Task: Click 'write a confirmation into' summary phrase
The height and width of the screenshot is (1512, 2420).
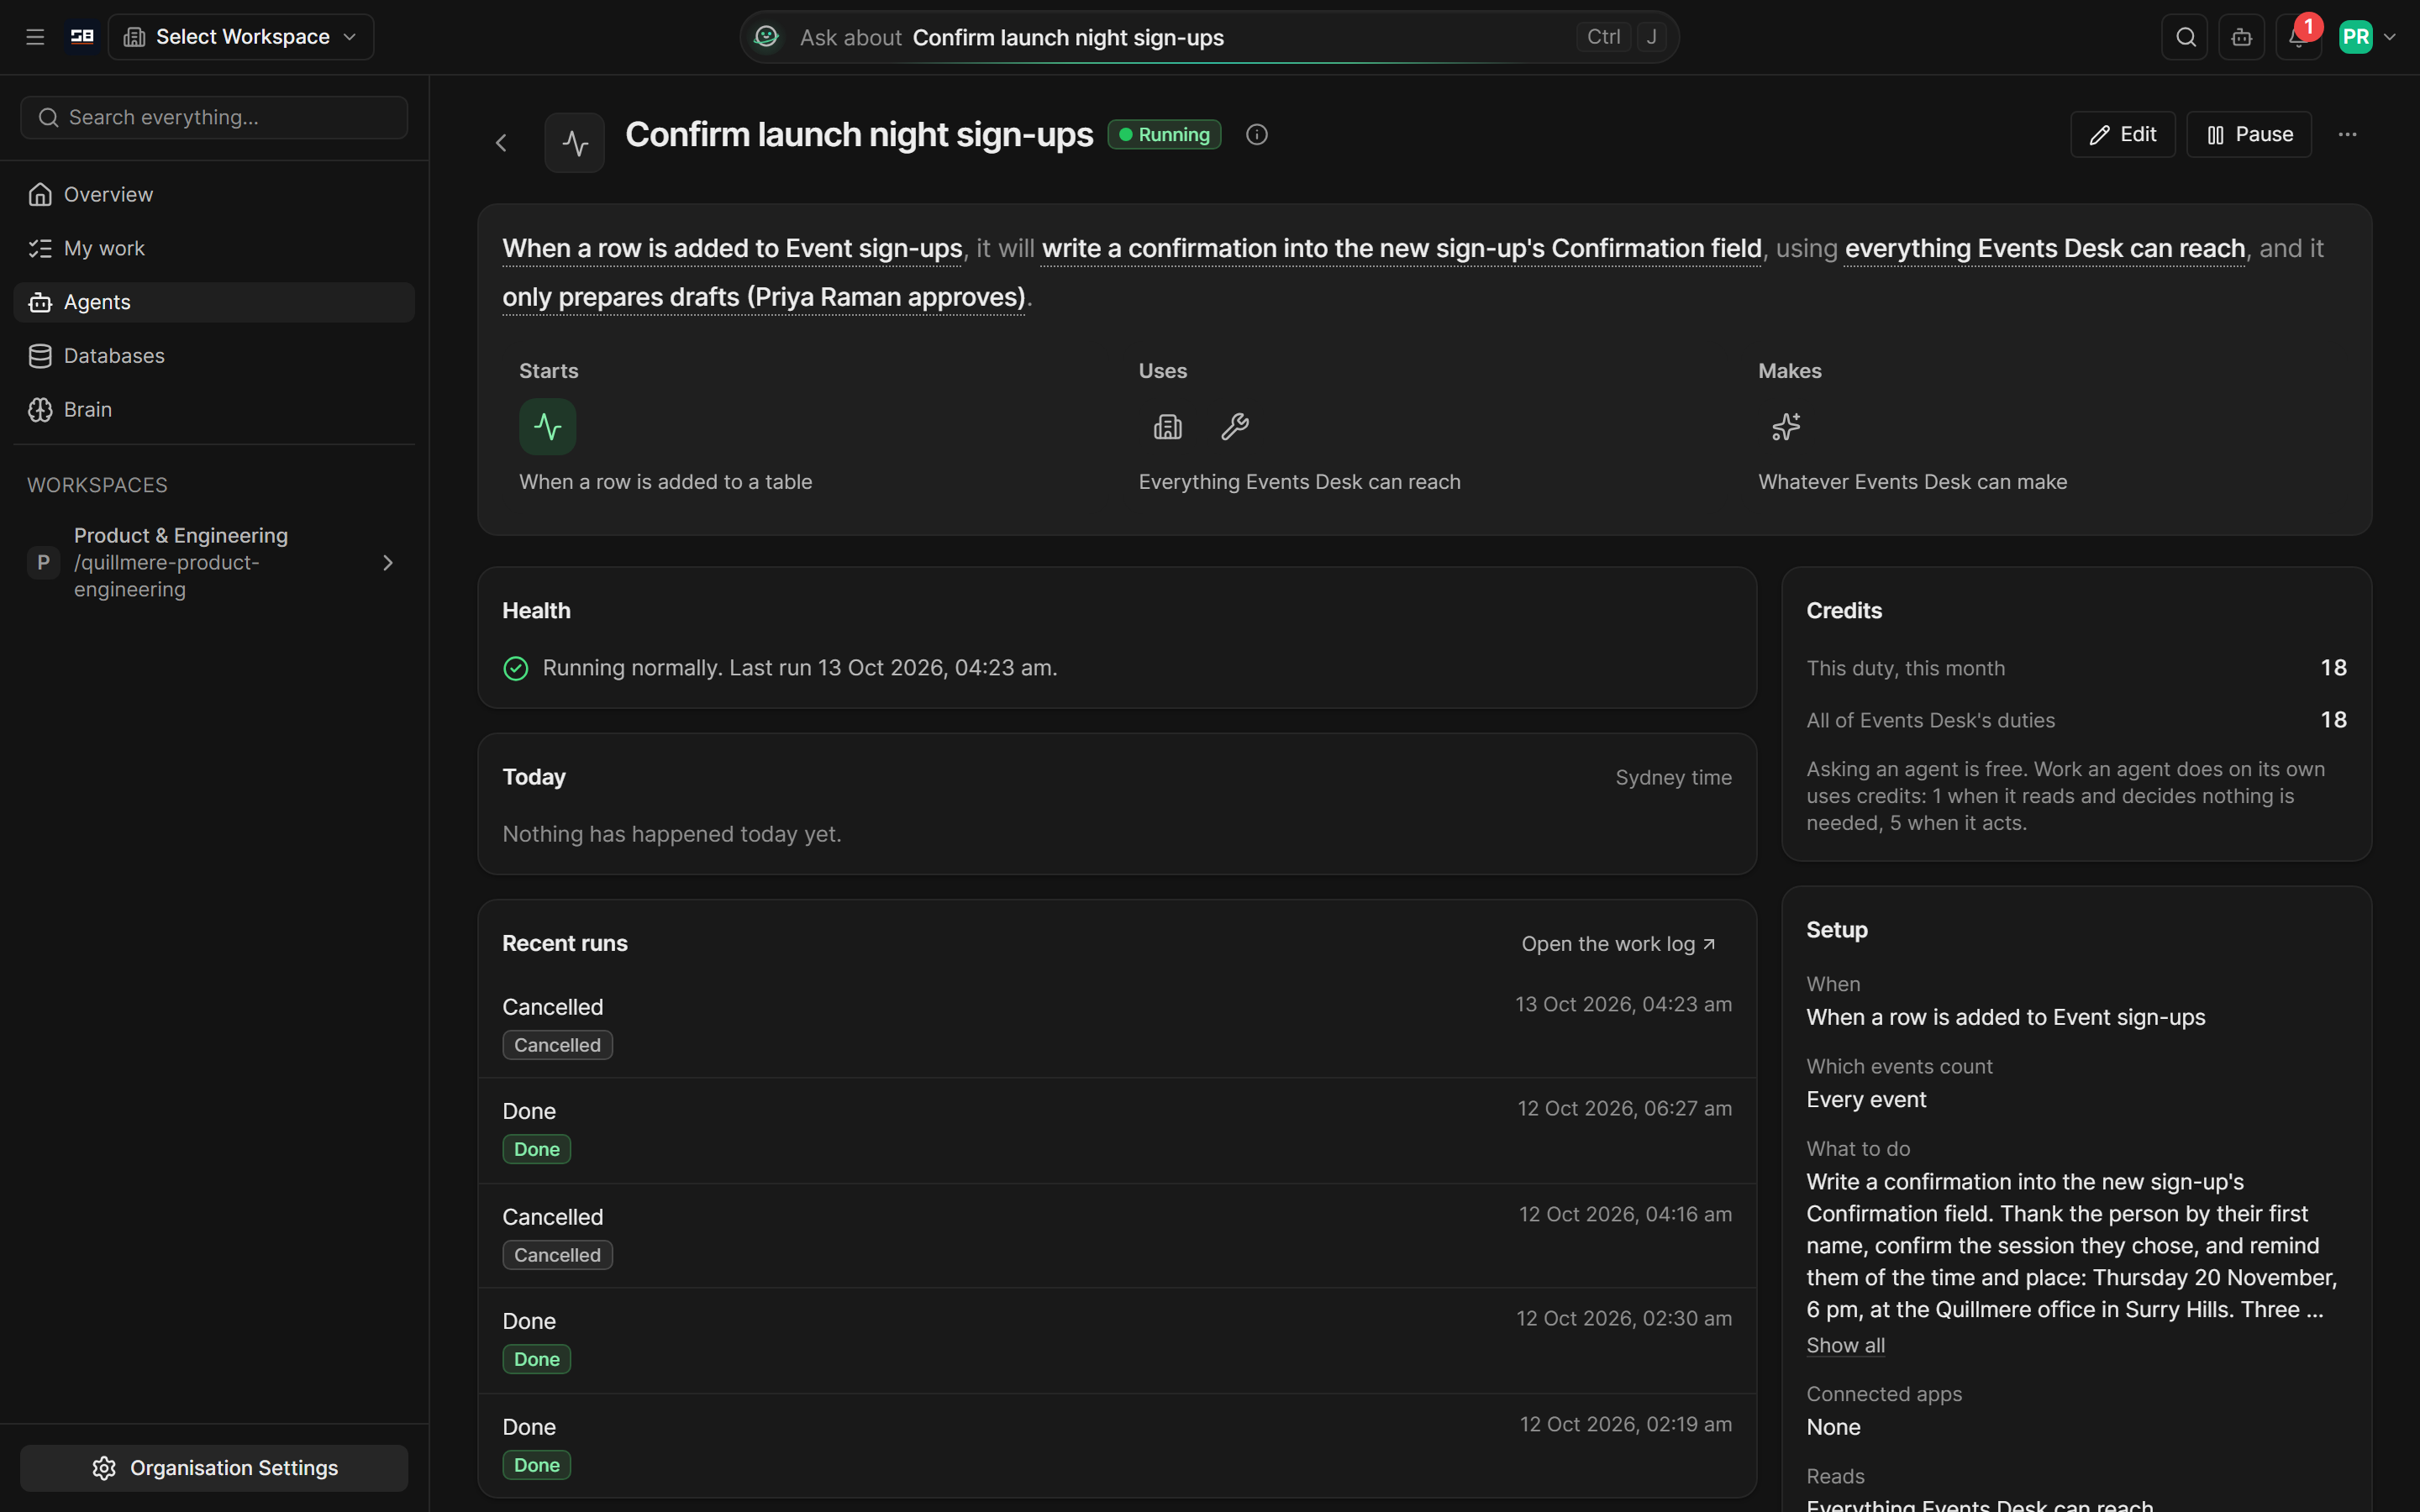Action: click(1401, 249)
